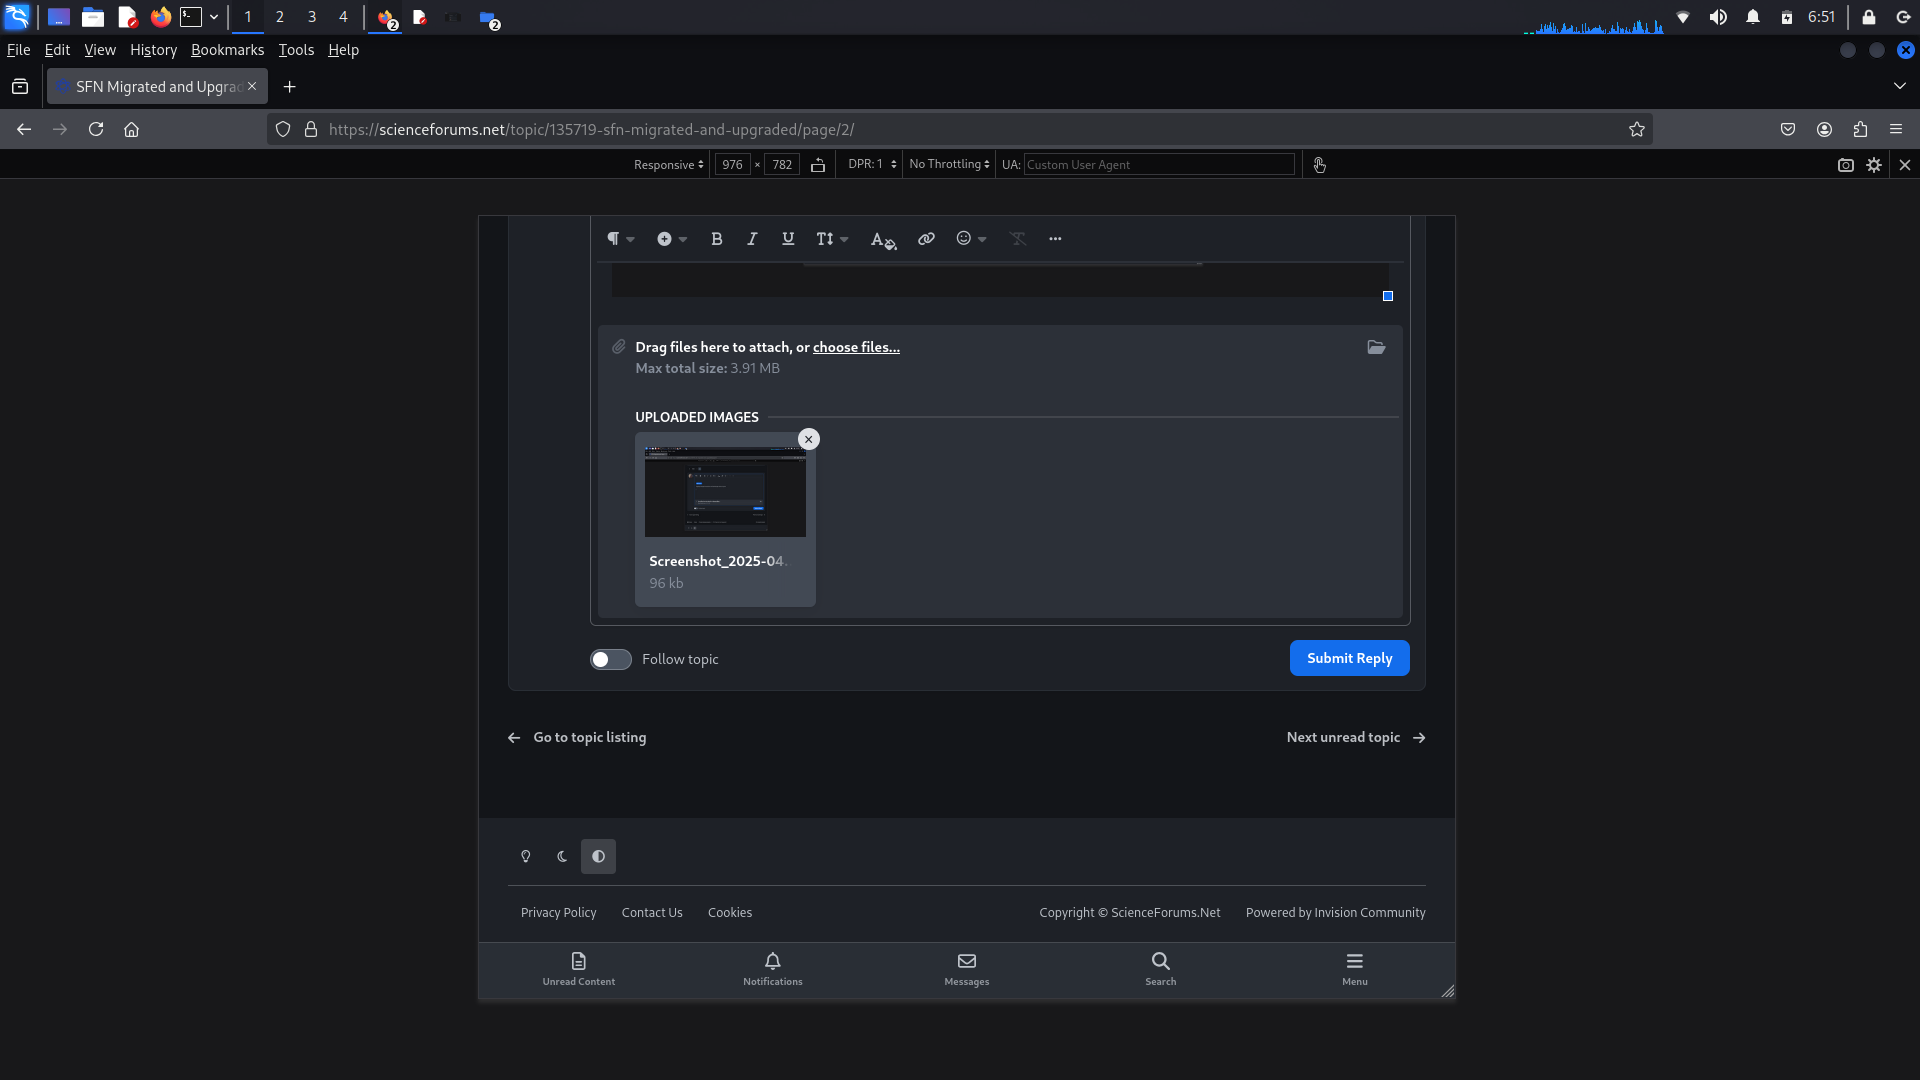Open Notifications bell in bottom bar
This screenshot has height=1080, width=1920.
click(x=772, y=968)
